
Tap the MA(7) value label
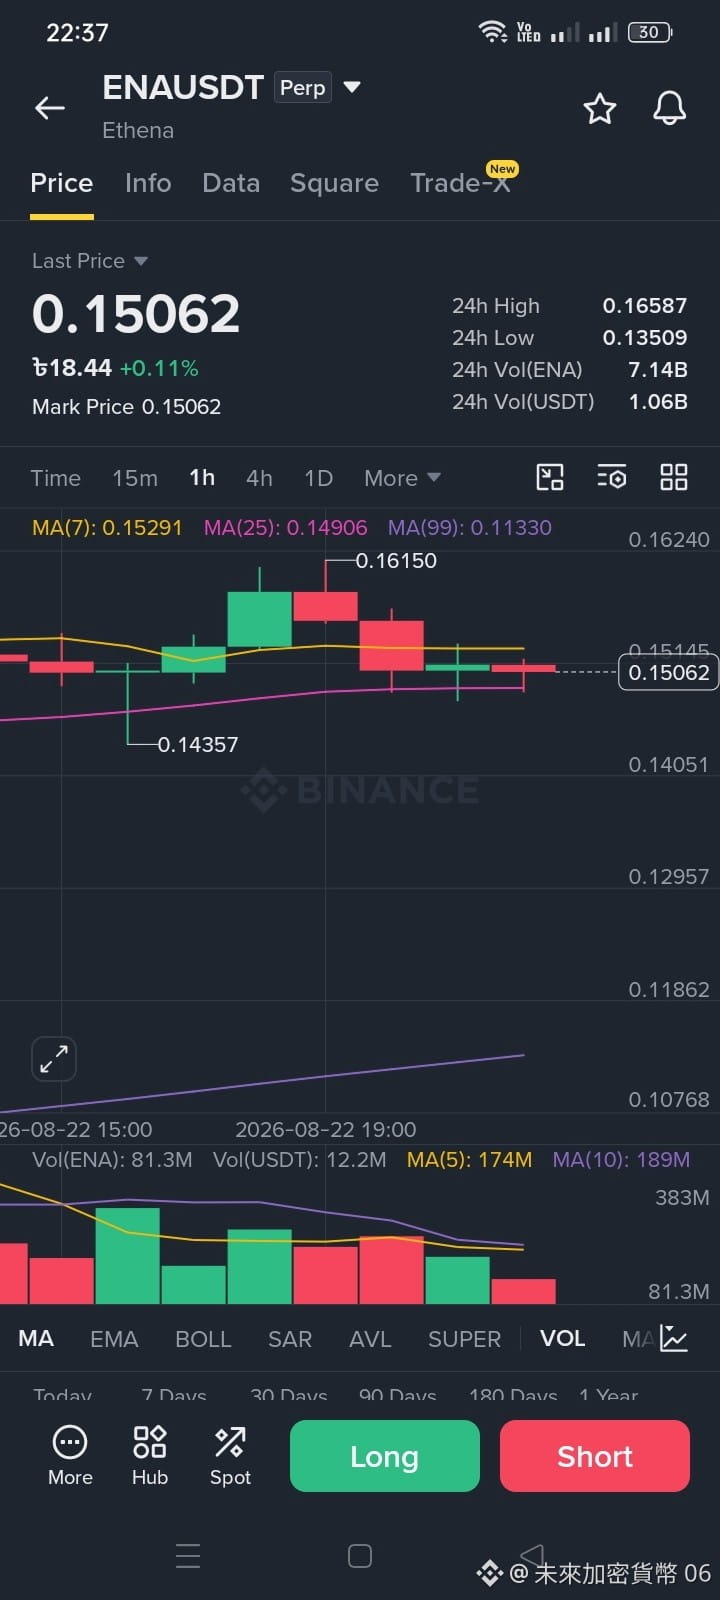(x=107, y=527)
